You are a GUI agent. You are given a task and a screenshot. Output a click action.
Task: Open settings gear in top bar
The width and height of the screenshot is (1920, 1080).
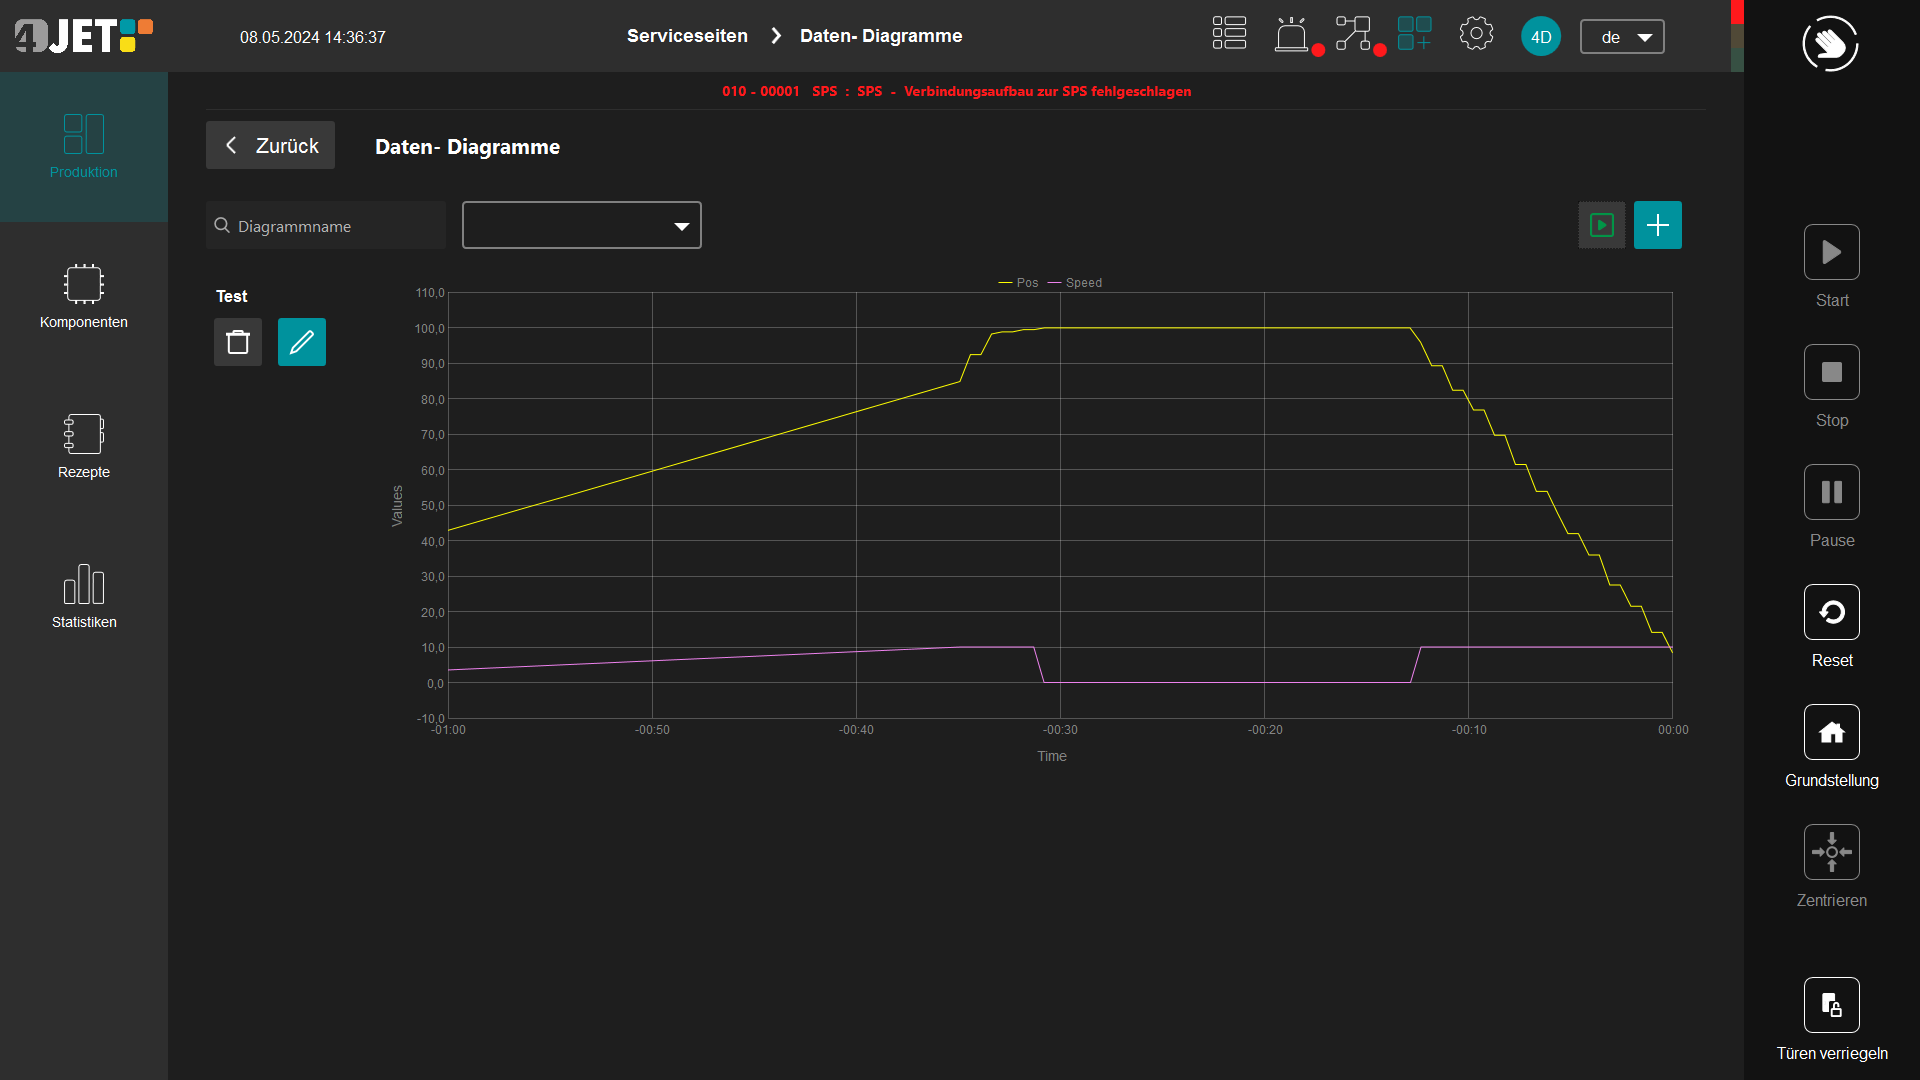tap(1476, 35)
